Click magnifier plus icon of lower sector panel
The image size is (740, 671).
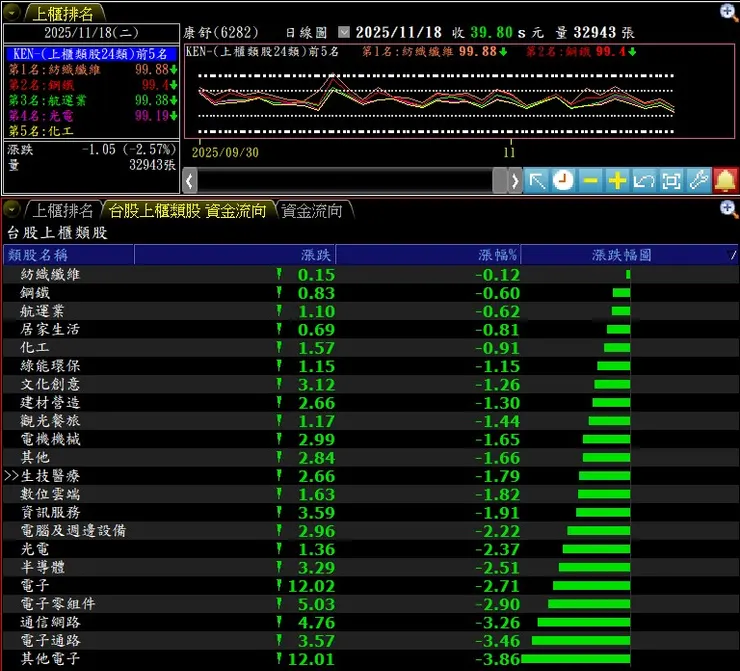(x=729, y=209)
